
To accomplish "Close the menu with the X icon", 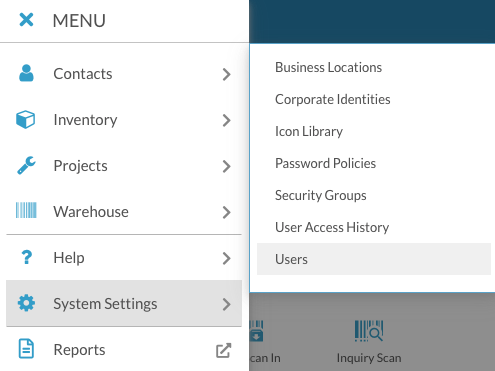I will click(26, 20).
